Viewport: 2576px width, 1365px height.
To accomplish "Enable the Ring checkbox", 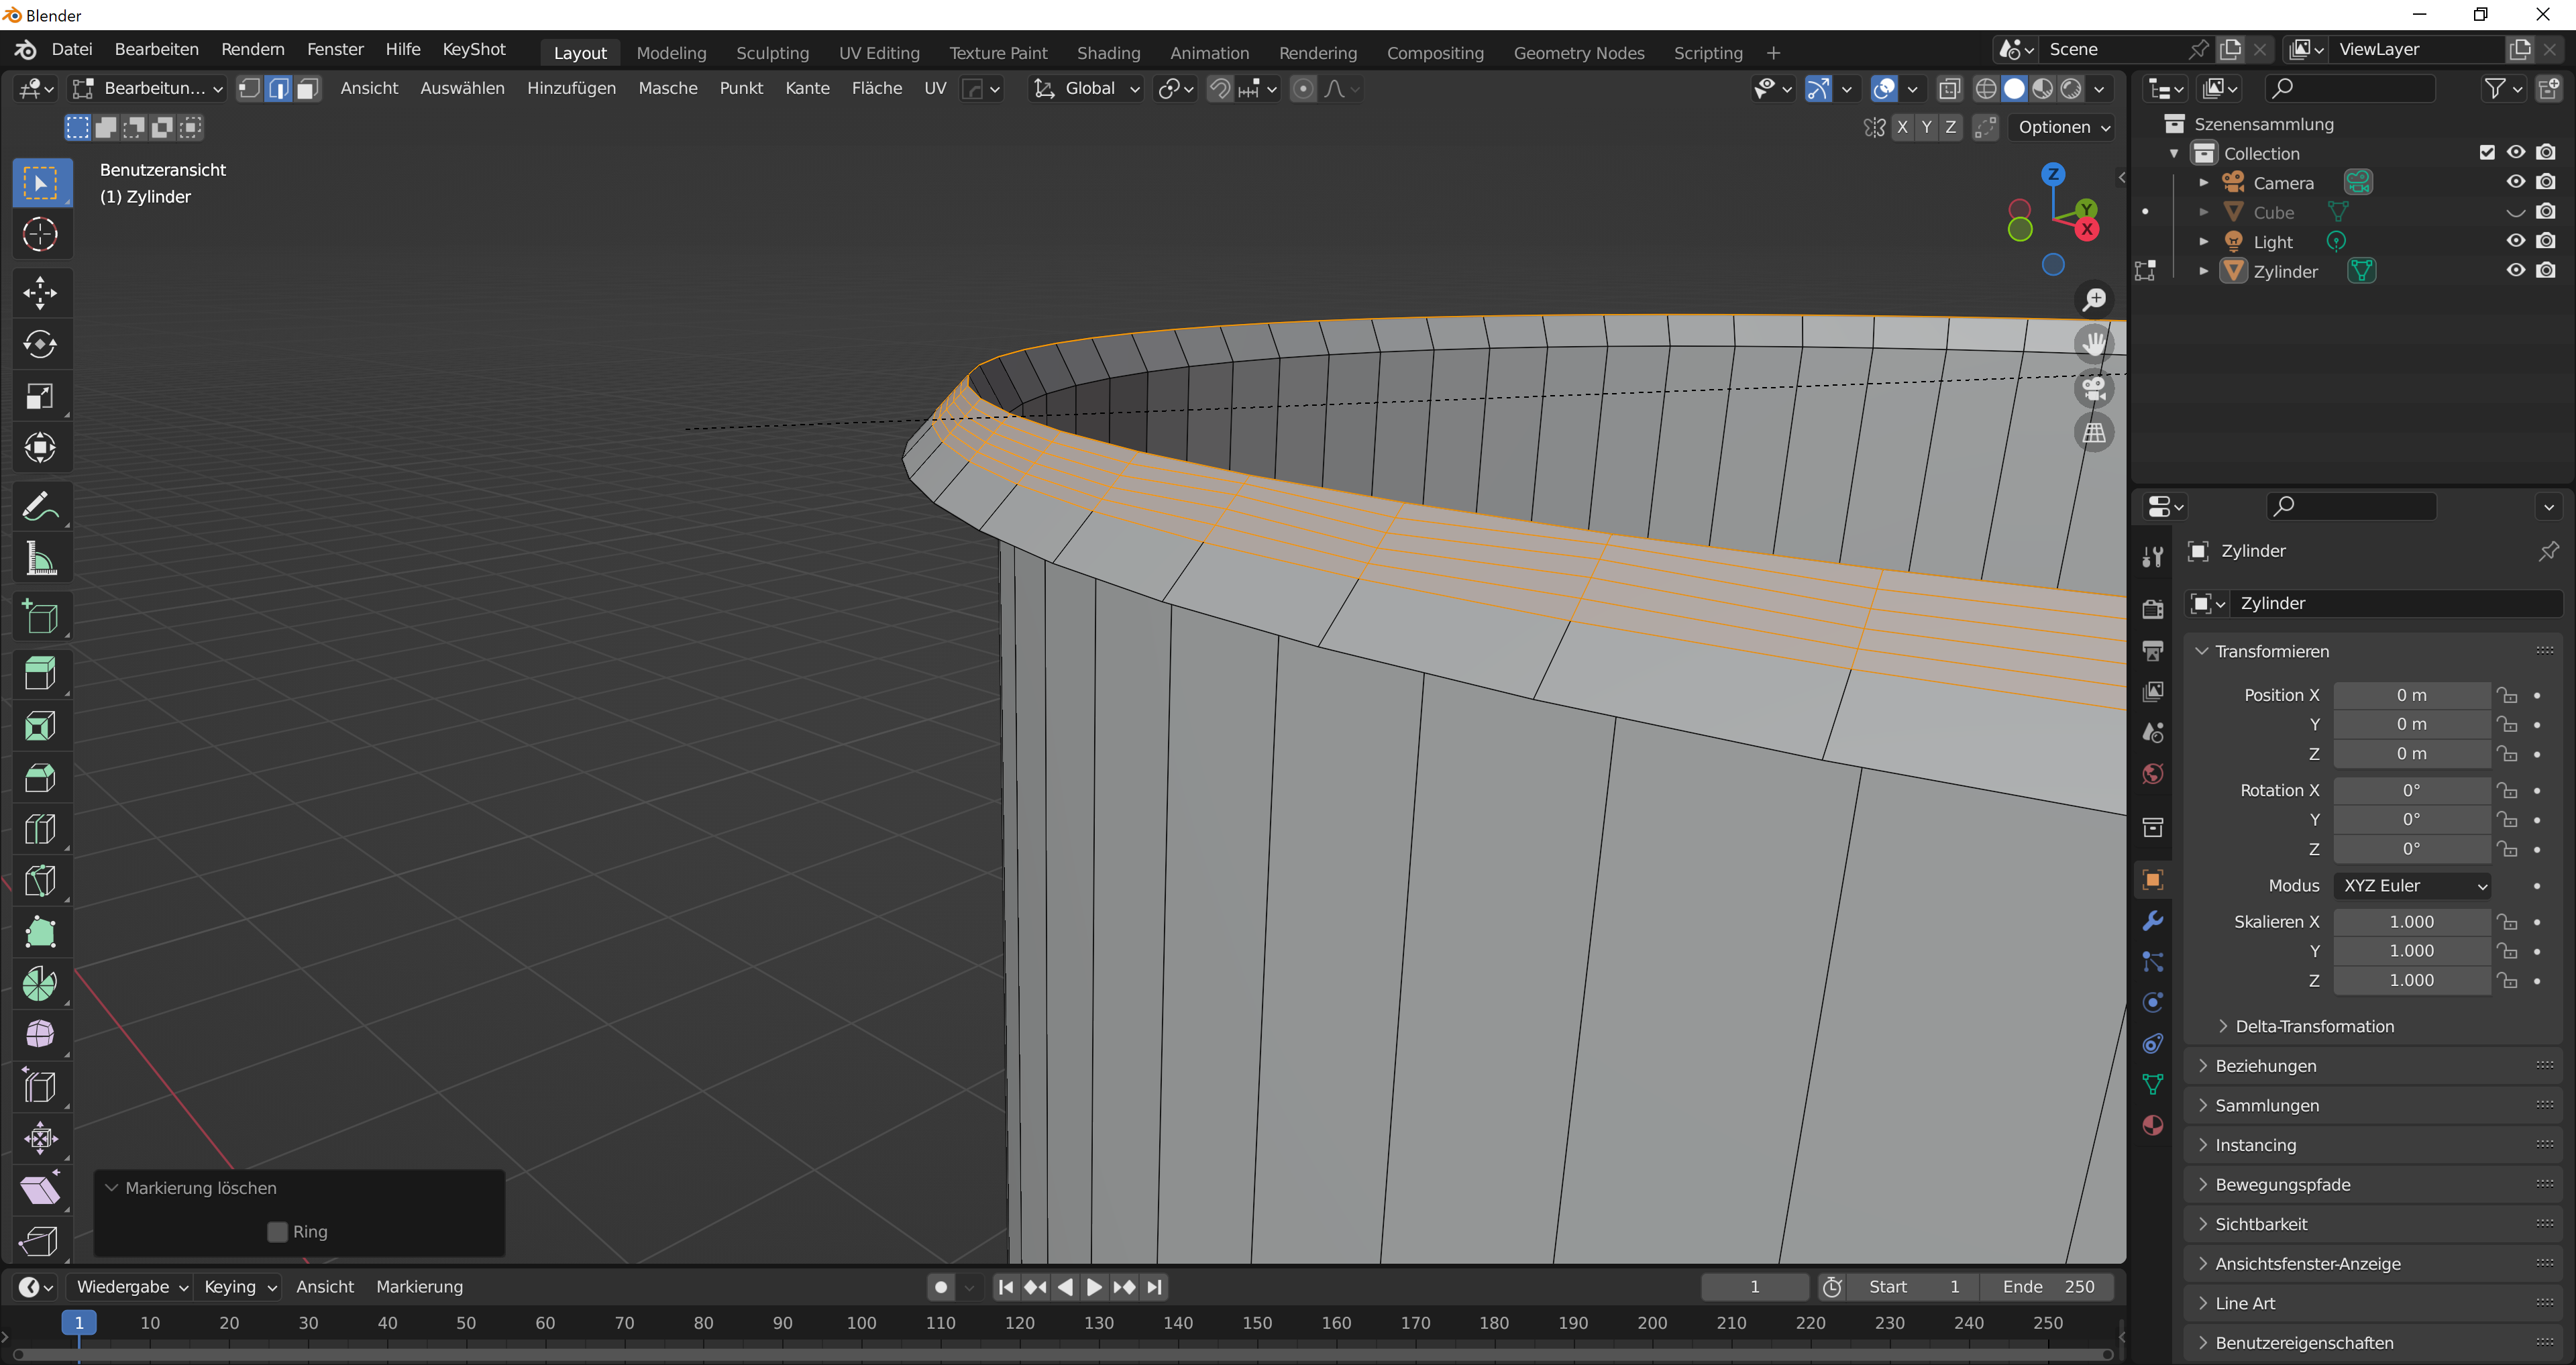I will 278,1232.
